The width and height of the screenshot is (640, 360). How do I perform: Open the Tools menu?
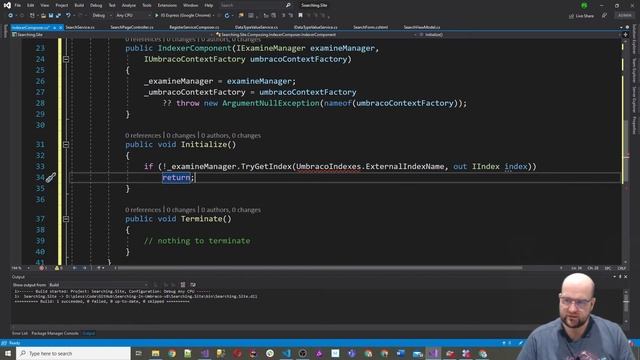147,5
